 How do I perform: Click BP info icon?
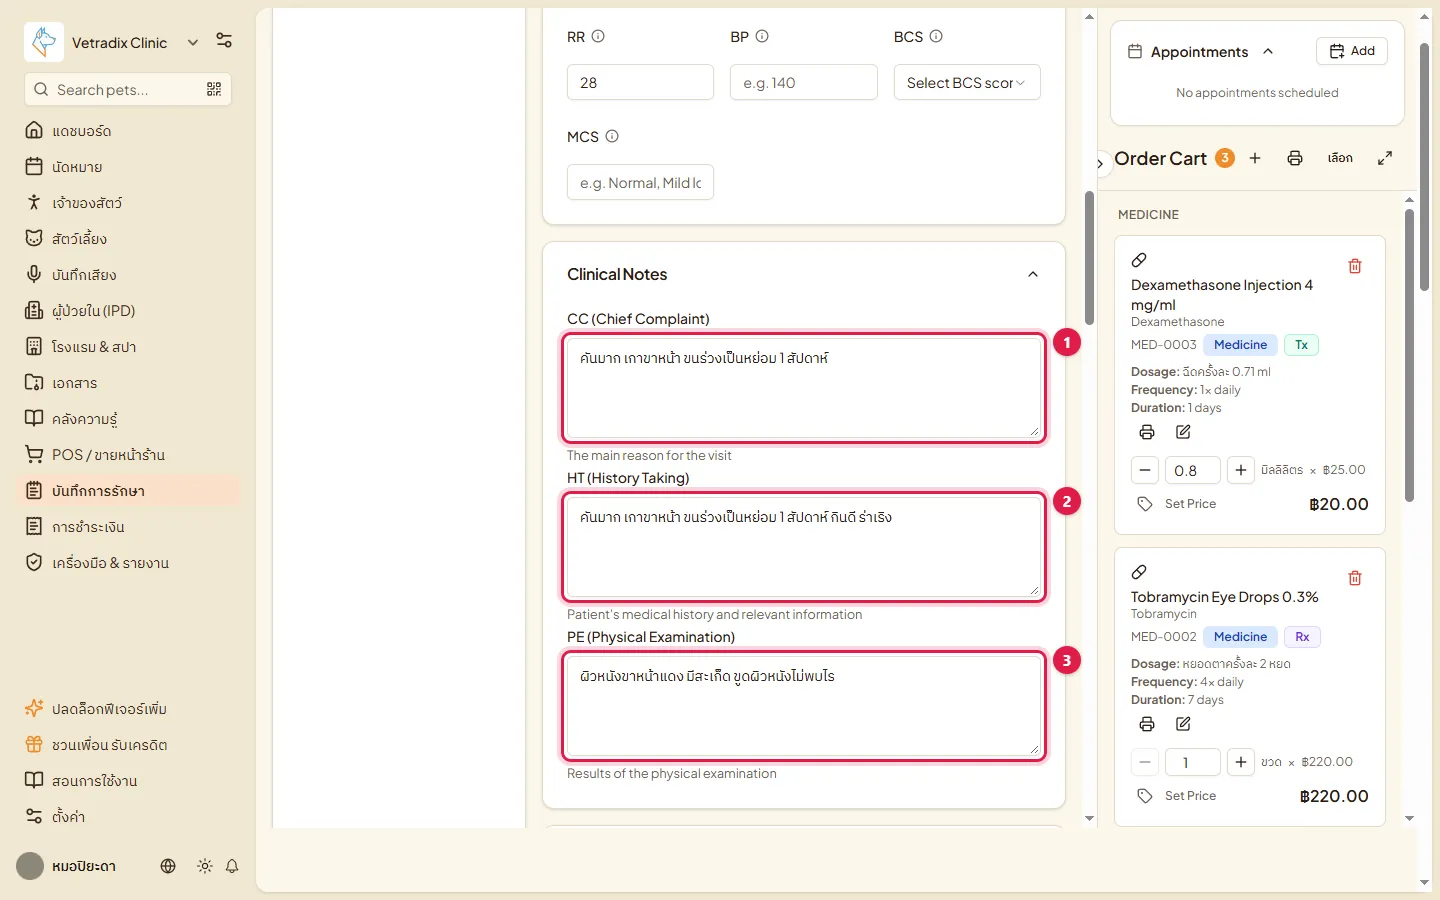pos(762,36)
